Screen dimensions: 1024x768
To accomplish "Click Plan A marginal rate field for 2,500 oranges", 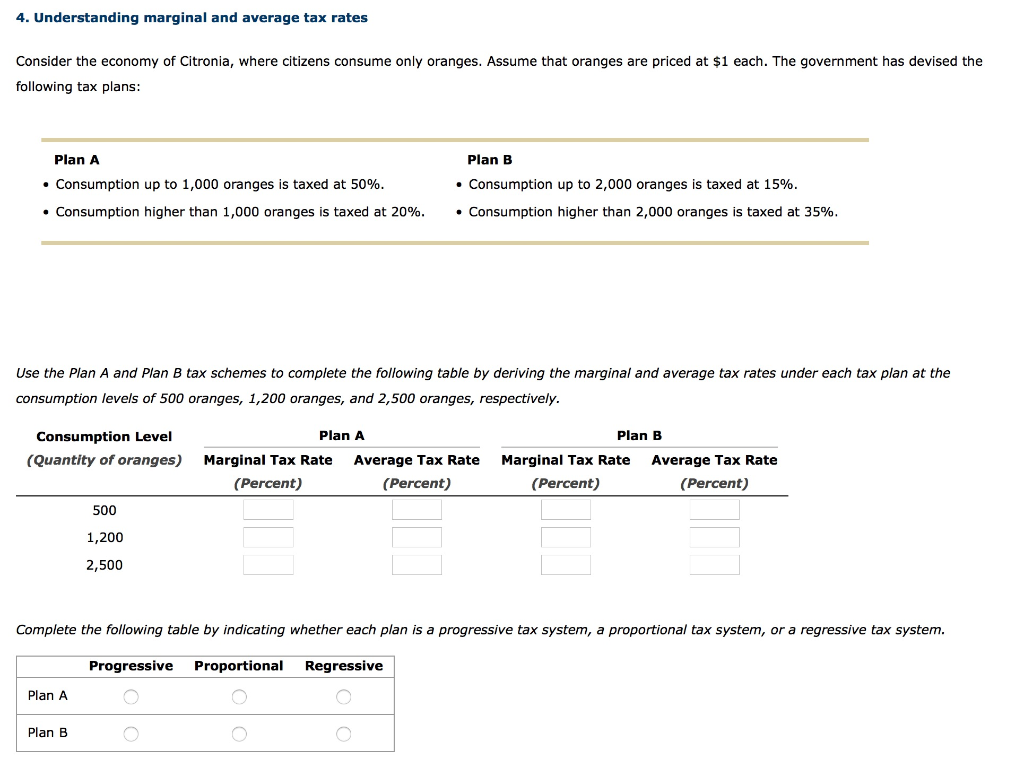I will tap(269, 564).
